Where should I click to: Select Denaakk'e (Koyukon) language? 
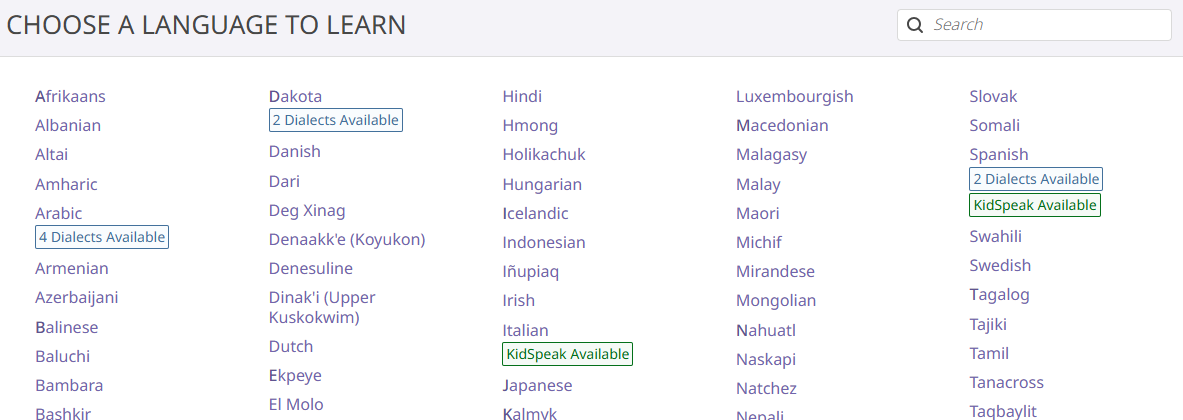coord(347,240)
